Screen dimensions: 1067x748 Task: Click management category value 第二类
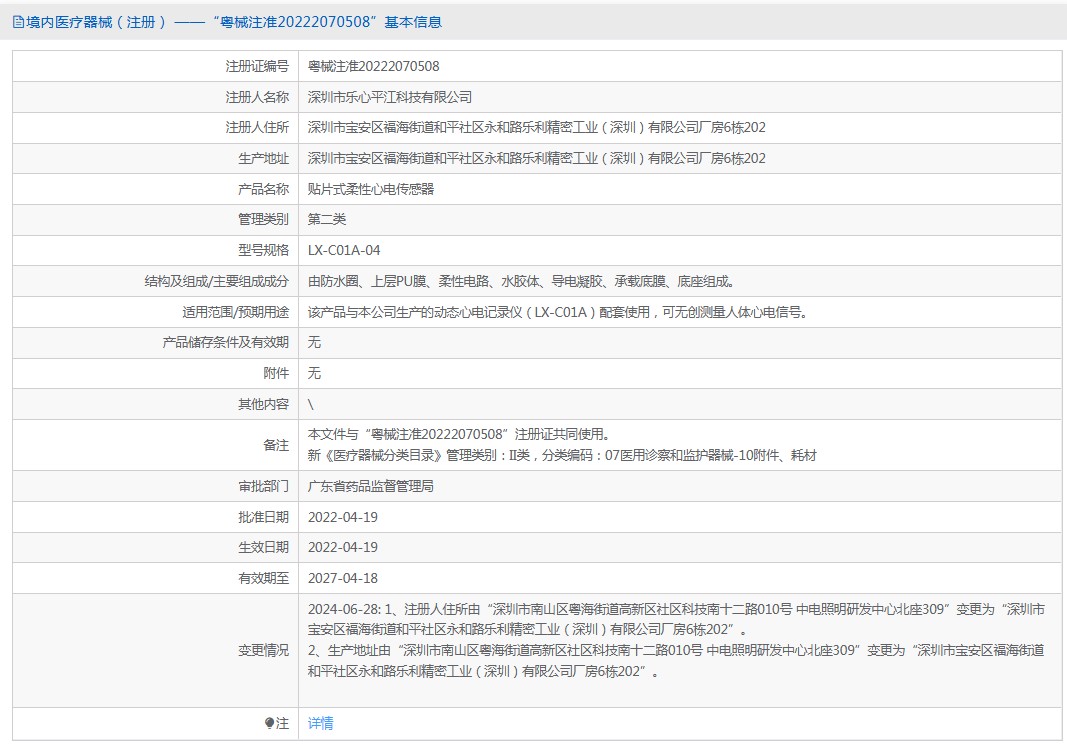[x=326, y=219]
